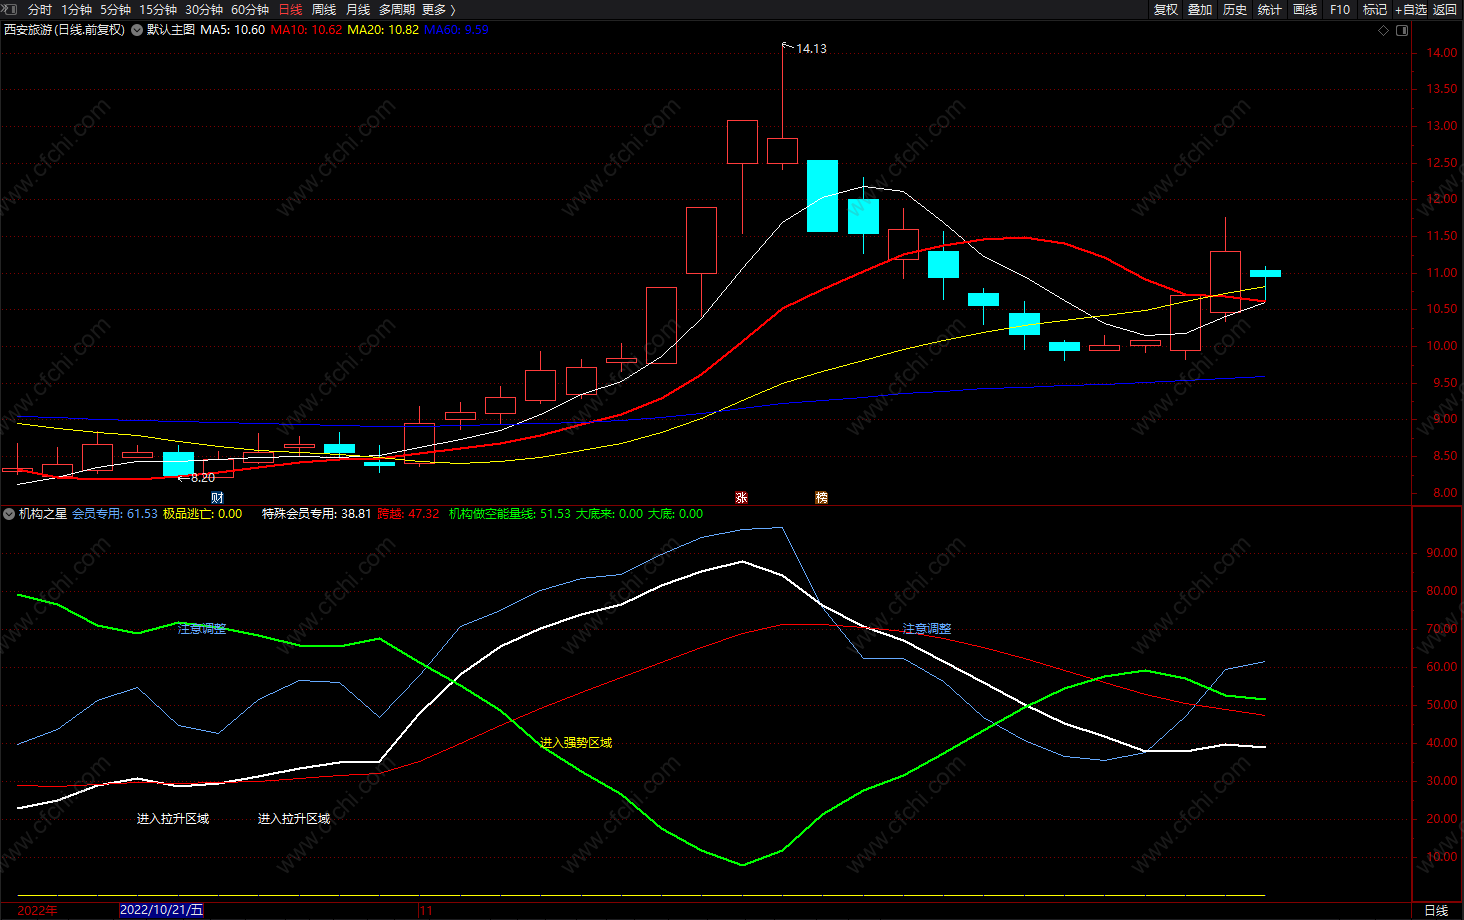Click the 90.00 indicator axis label
Image resolution: width=1464 pixels, height=920 pixels.
(x=1442, y=553)
